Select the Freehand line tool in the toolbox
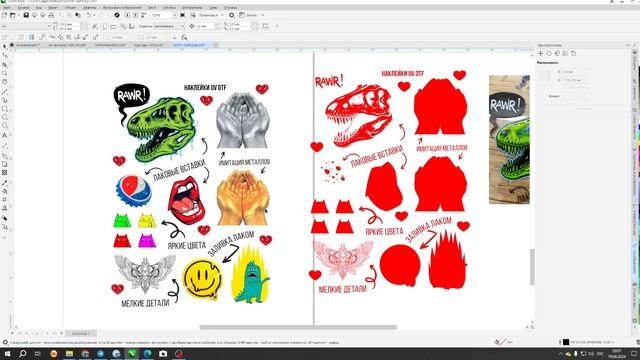Screen dimensions: 640x360 click(x=4, y=92)
